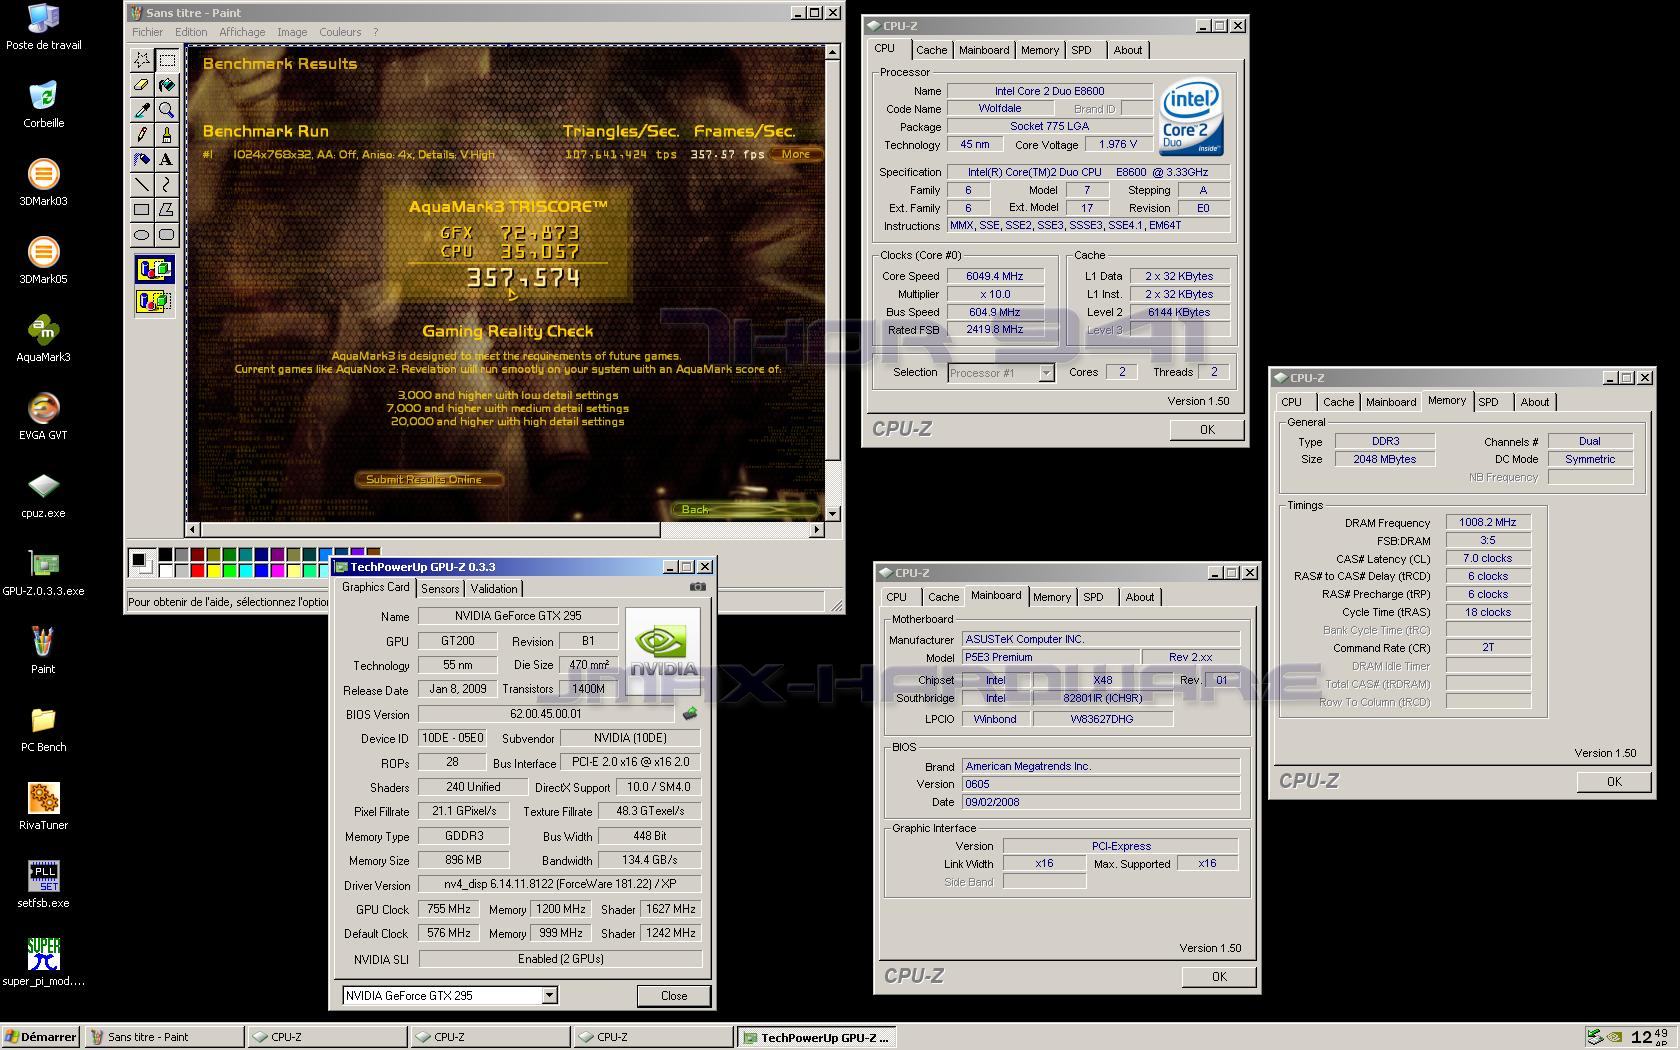Pick the Eraser tool in Paint
The image size is (1680, 1050).
(142, 85)
